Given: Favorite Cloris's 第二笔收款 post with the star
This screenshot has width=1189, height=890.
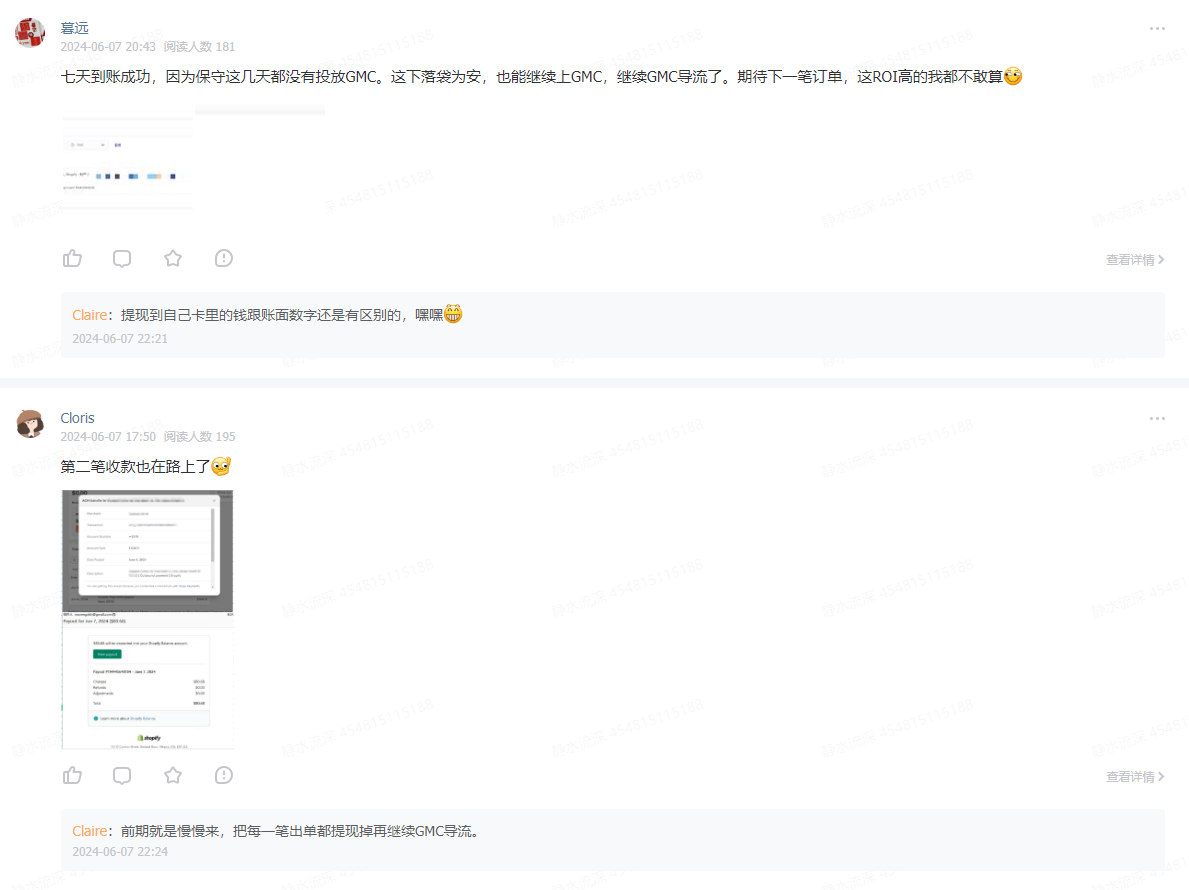Looking at the screenshot, I should coord(173,776).
